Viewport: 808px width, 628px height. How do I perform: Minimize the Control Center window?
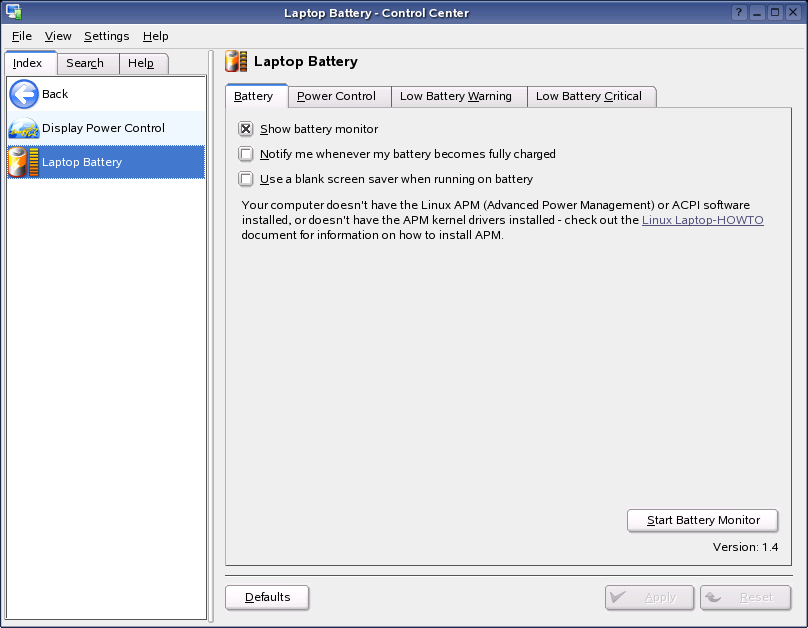(x=757, y=12)
